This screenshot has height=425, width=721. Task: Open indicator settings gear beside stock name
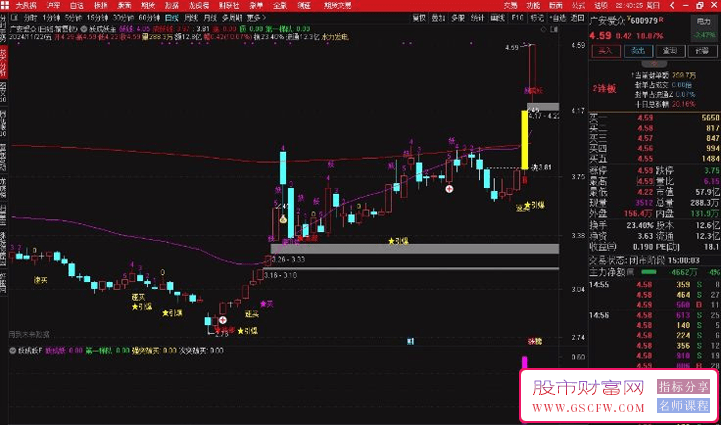click(85, 29)
